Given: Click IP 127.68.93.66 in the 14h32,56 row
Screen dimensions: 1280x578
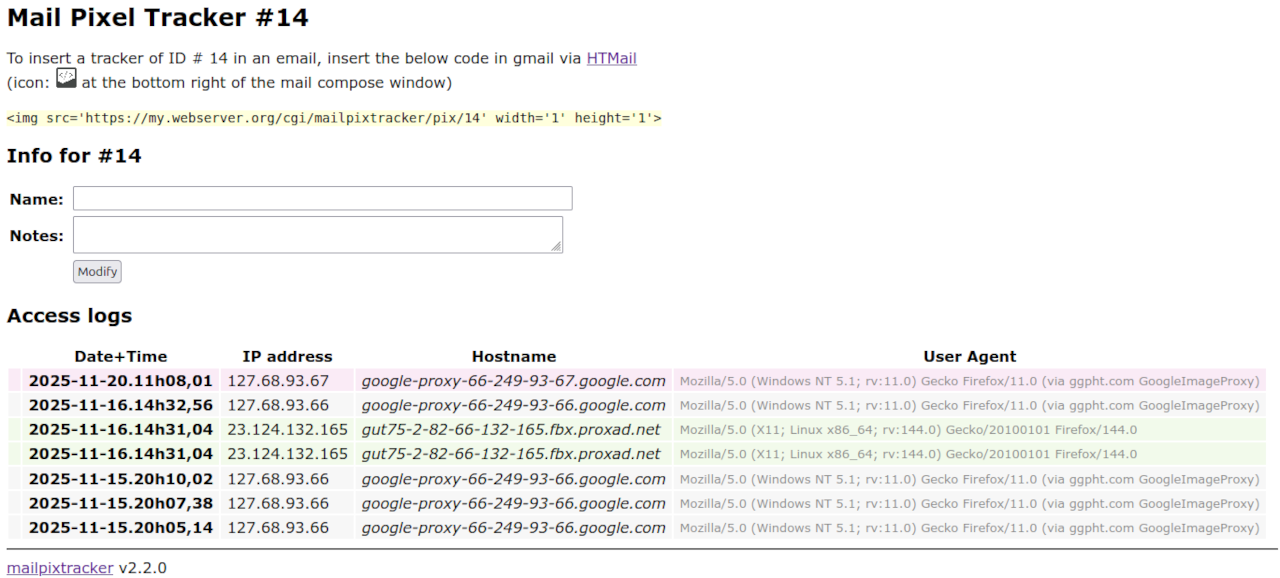Looking at the screenshot, I should pyautogui.click(x=278, y=405).
